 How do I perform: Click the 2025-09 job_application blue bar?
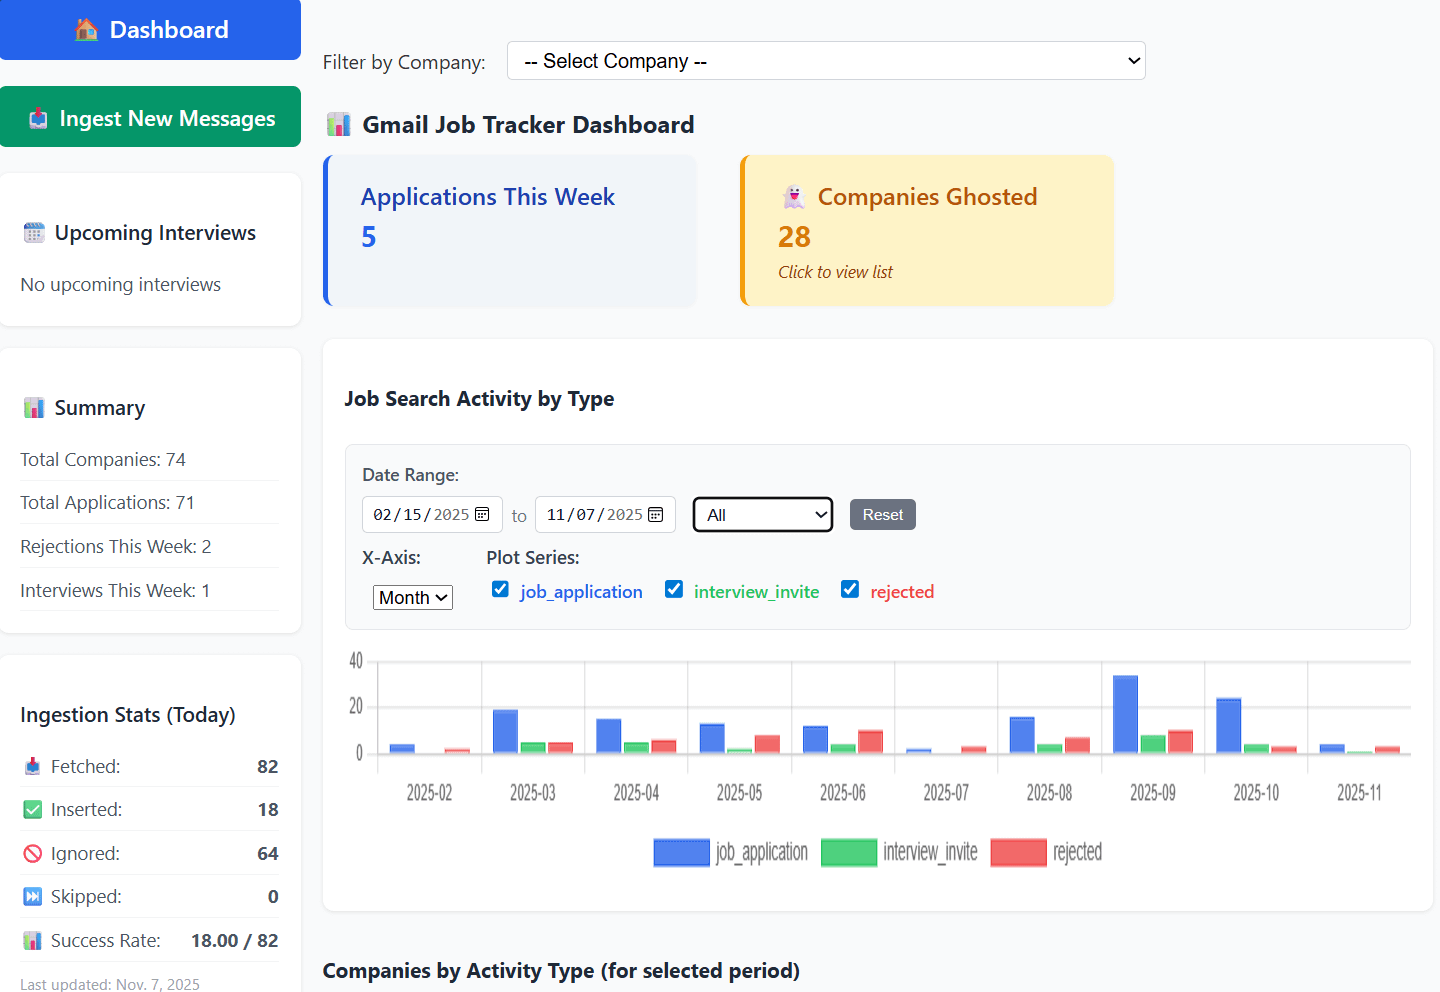coord(1126,714)
